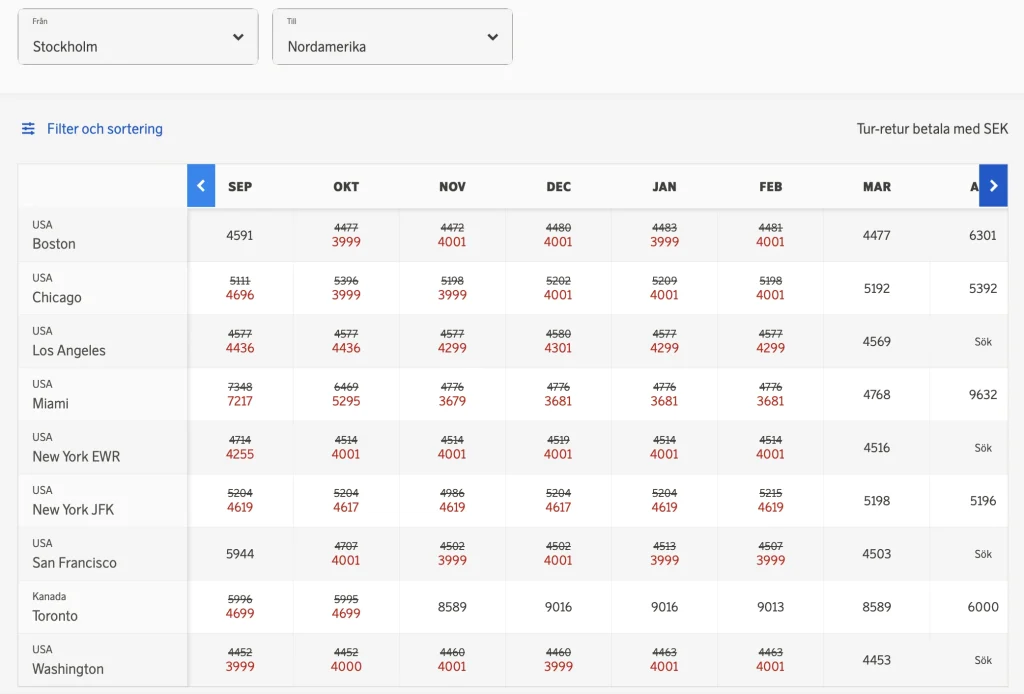Image resolution: width=1024 pixels, height=694 pixels.
Task: Select New York JFK March price 5198
Action: click(x=876, y=501)
